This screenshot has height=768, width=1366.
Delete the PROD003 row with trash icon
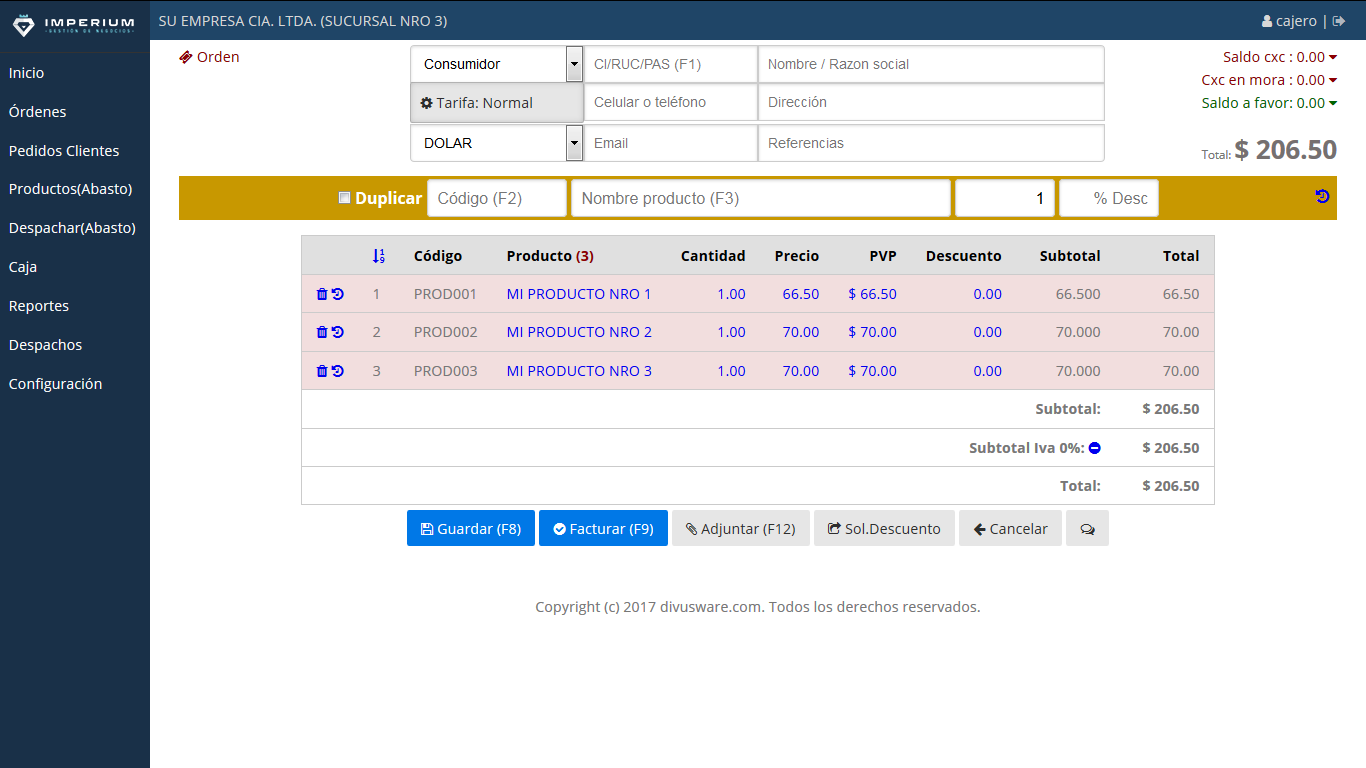322,371
